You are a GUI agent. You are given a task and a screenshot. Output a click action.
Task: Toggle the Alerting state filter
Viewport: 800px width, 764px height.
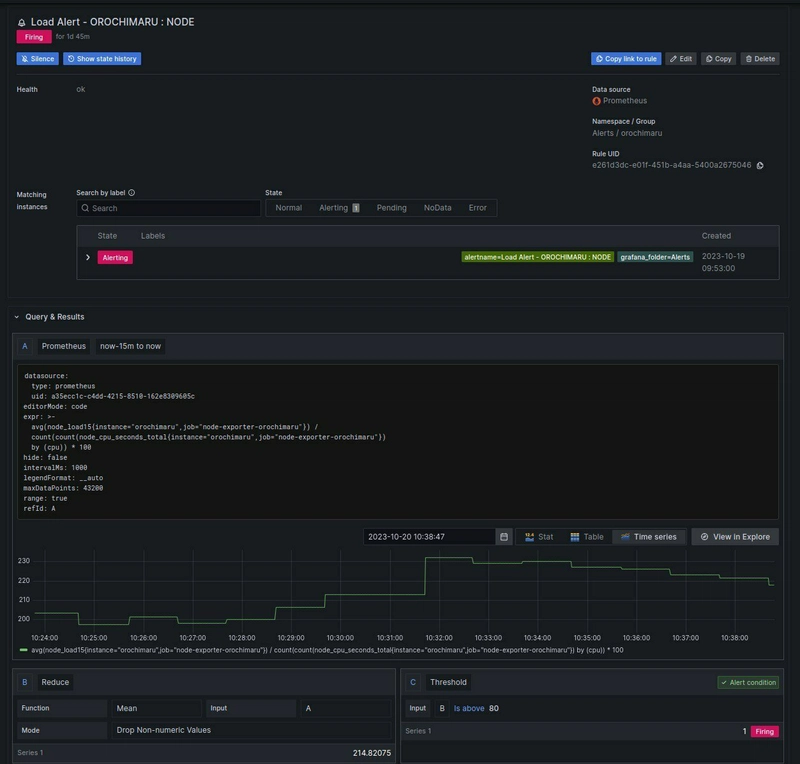[x=338, y=208]
